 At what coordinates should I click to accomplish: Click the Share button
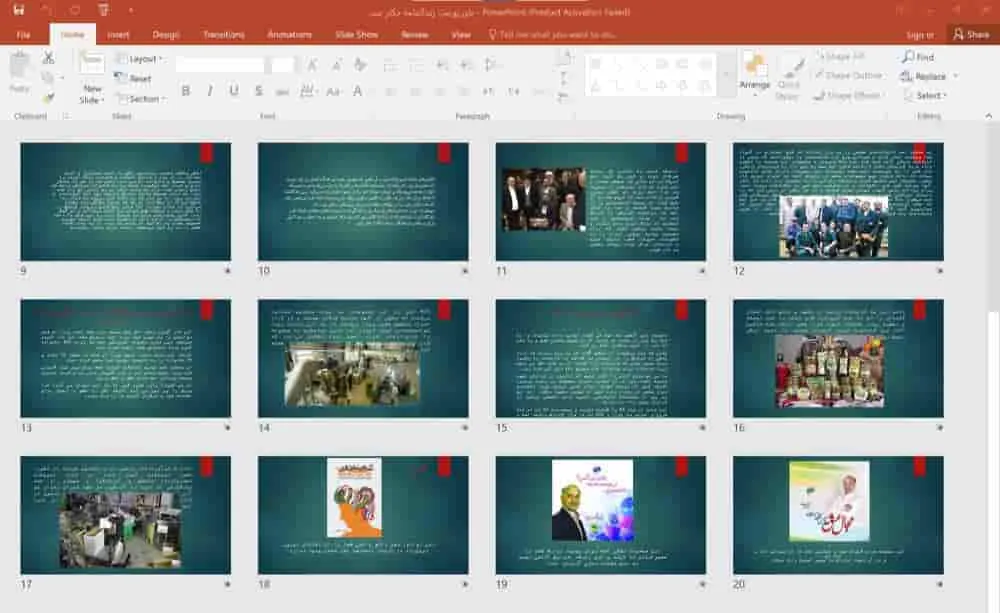tap(972, 34)
